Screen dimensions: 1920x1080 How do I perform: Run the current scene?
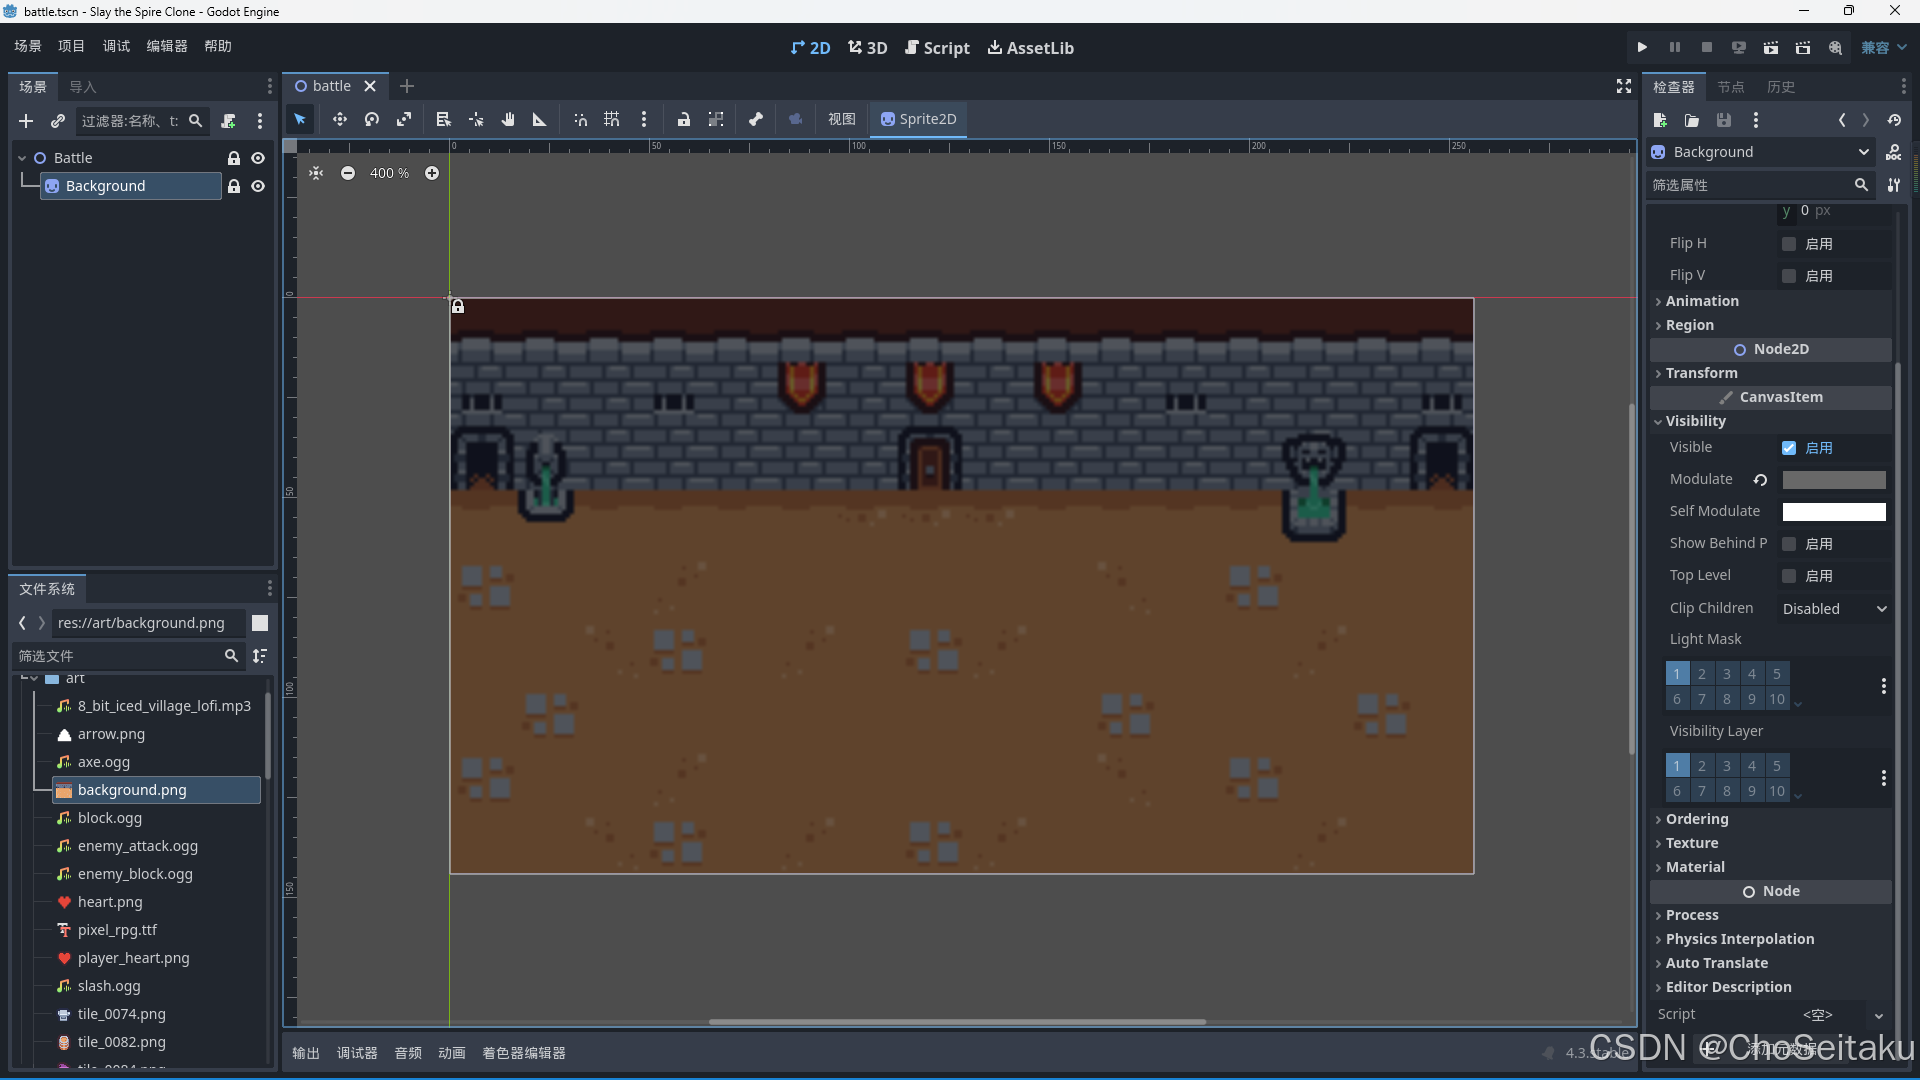click(1771, 47)
